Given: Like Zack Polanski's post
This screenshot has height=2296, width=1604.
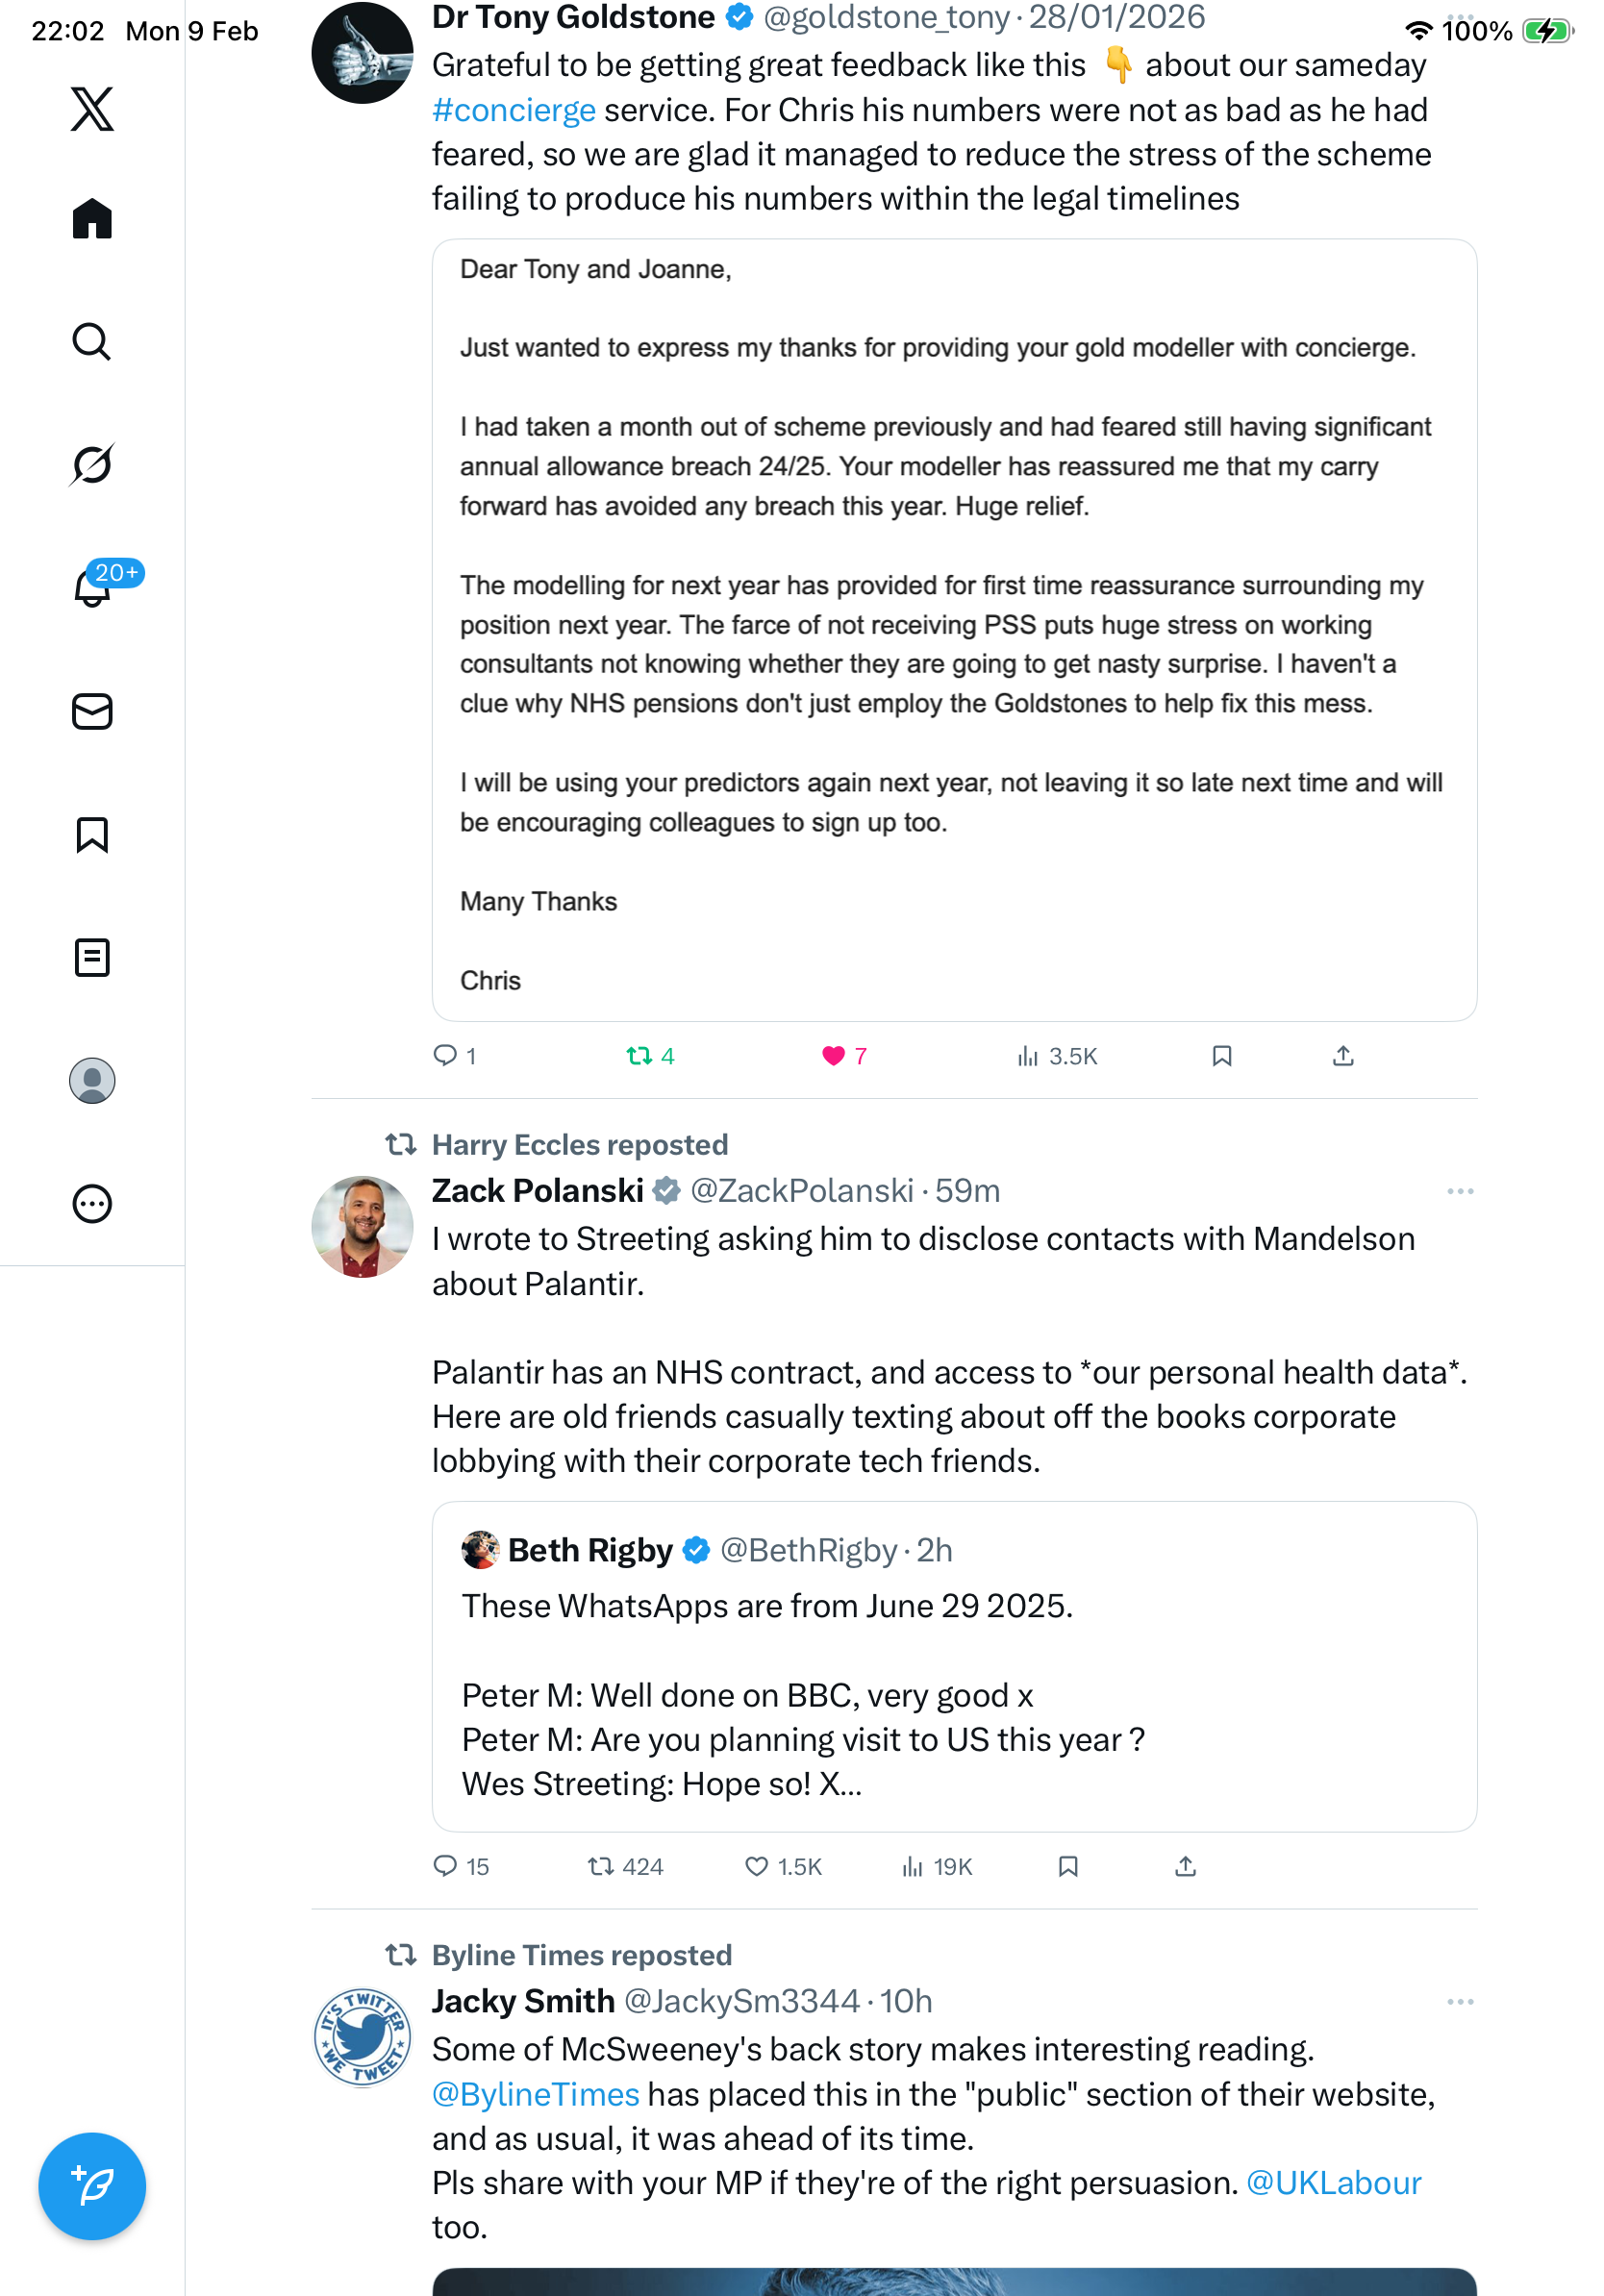Looking at the screenshot, I should 757,1867.
